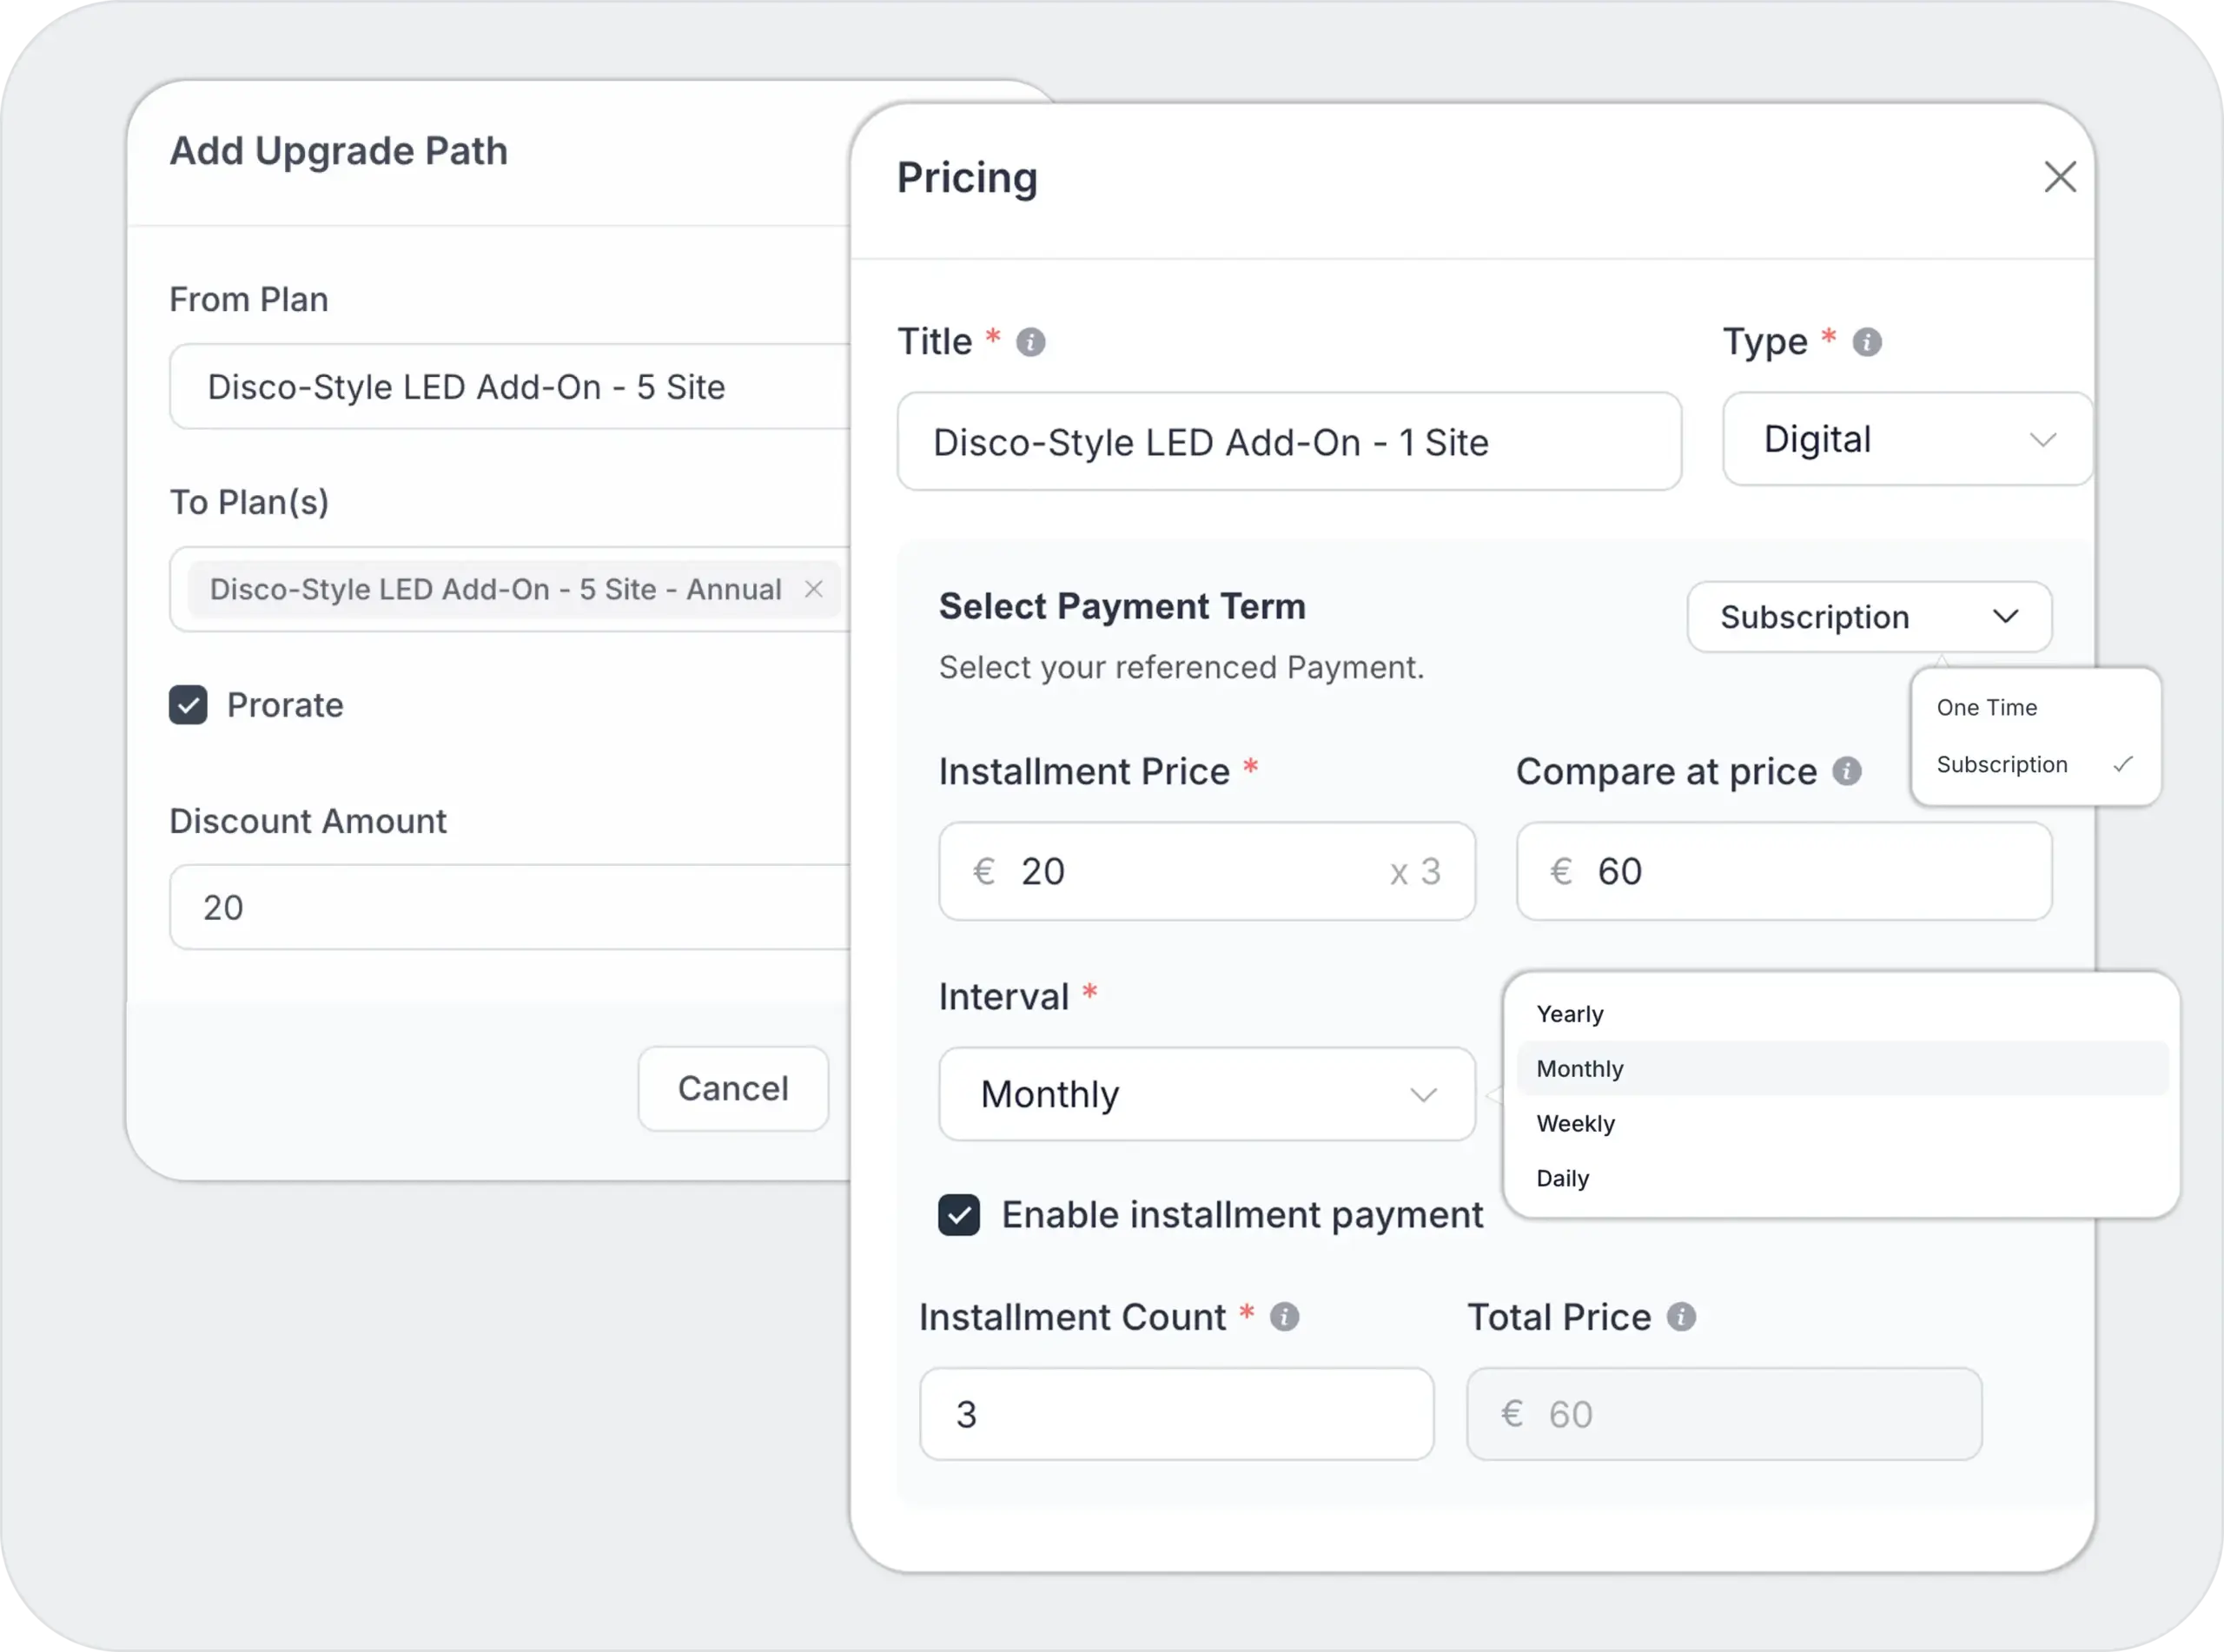Open the Subscription payment term dropdown
The height and width of the screenshot is (1652, 2224).
1869,617
